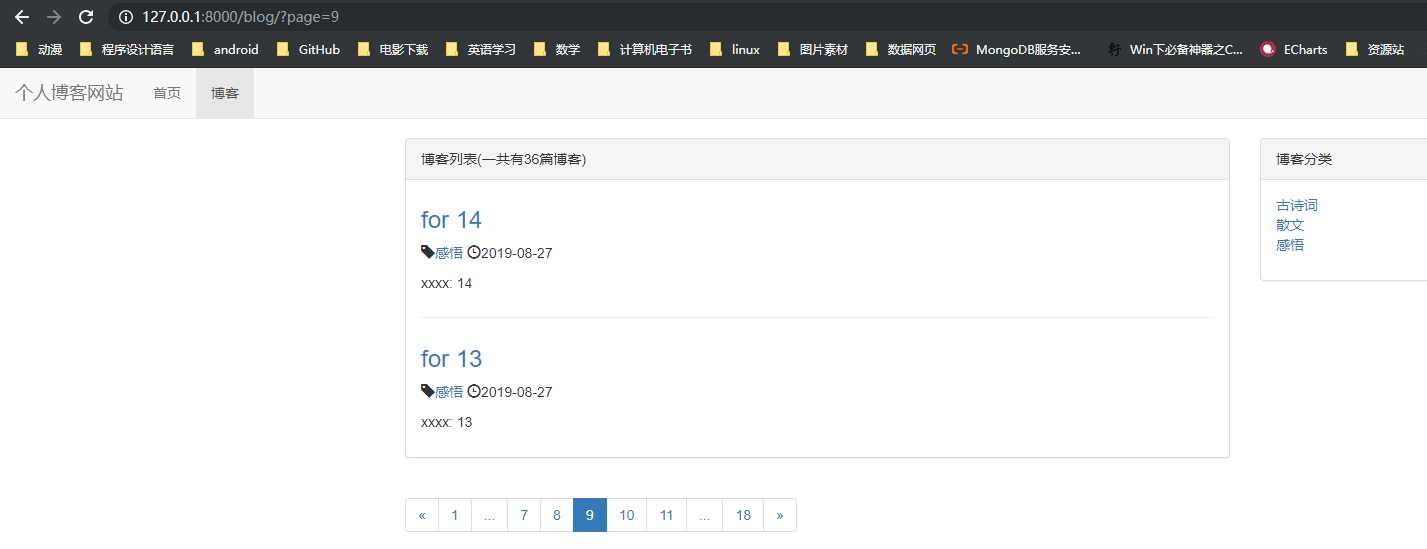Click the browser forward arrow
The width and height of the screenshot is (1427, 549).
point(54,16)
